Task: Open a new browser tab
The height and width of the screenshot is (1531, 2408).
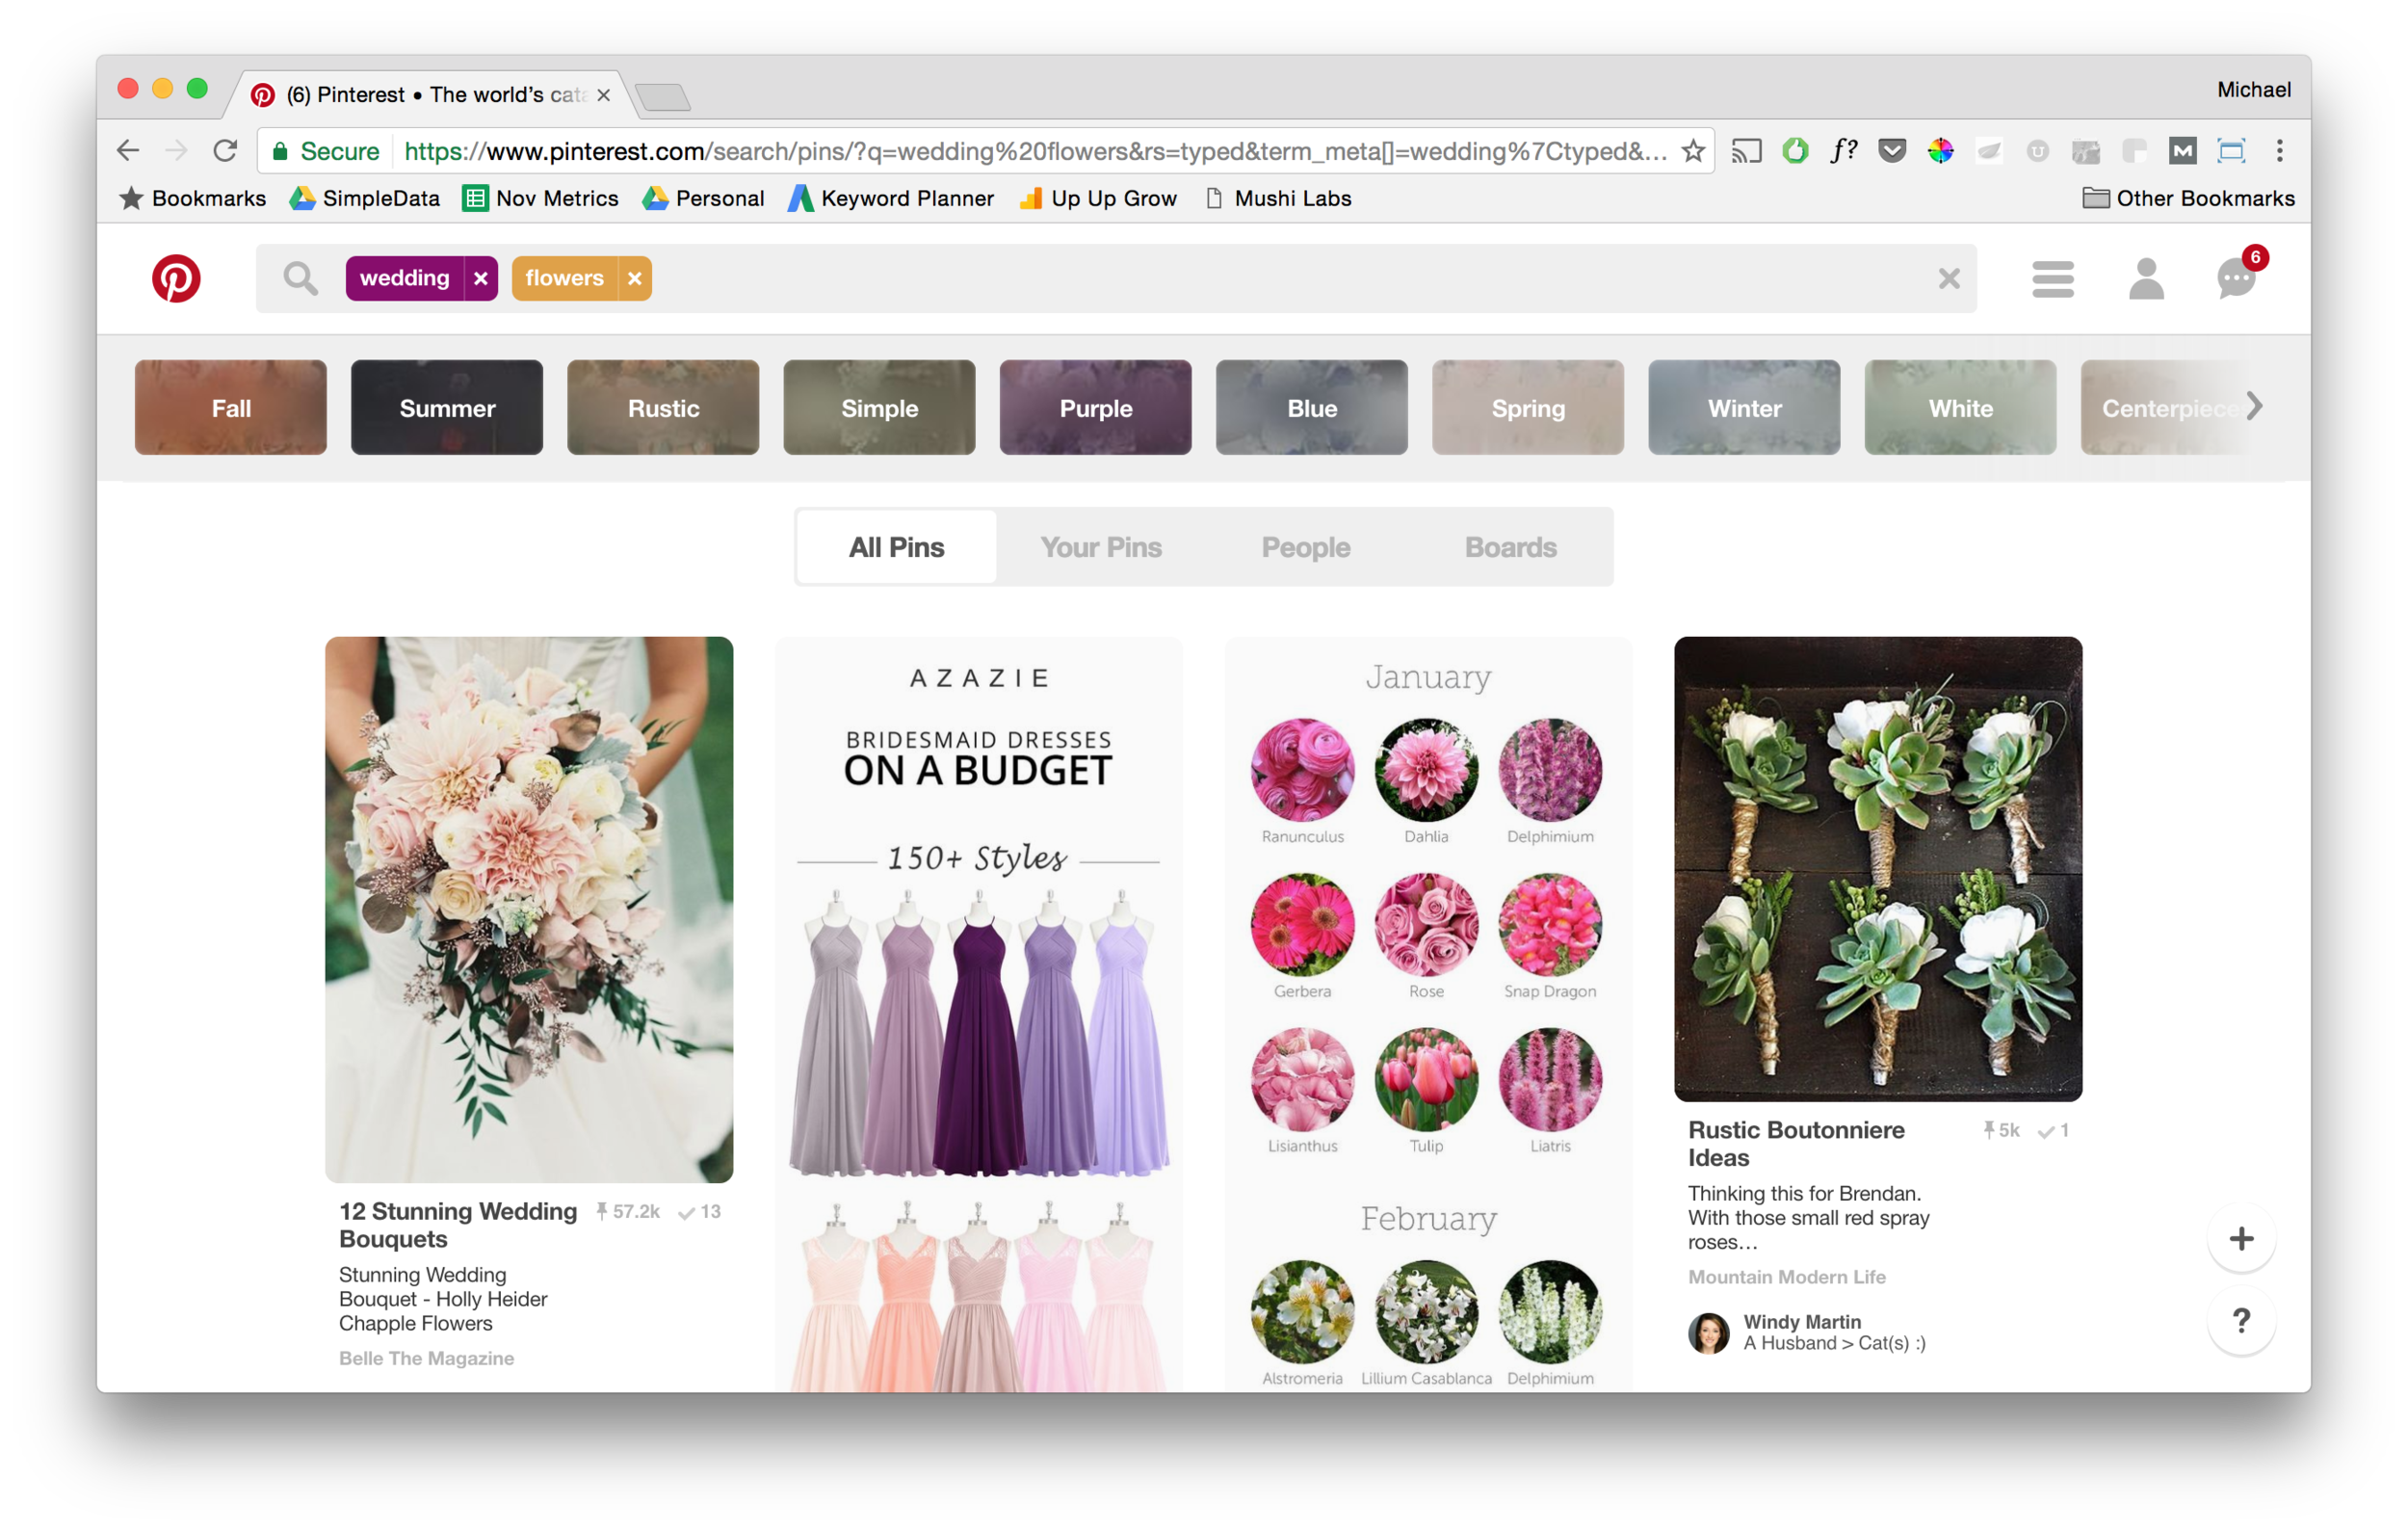Action: click(x=662, y=97)
